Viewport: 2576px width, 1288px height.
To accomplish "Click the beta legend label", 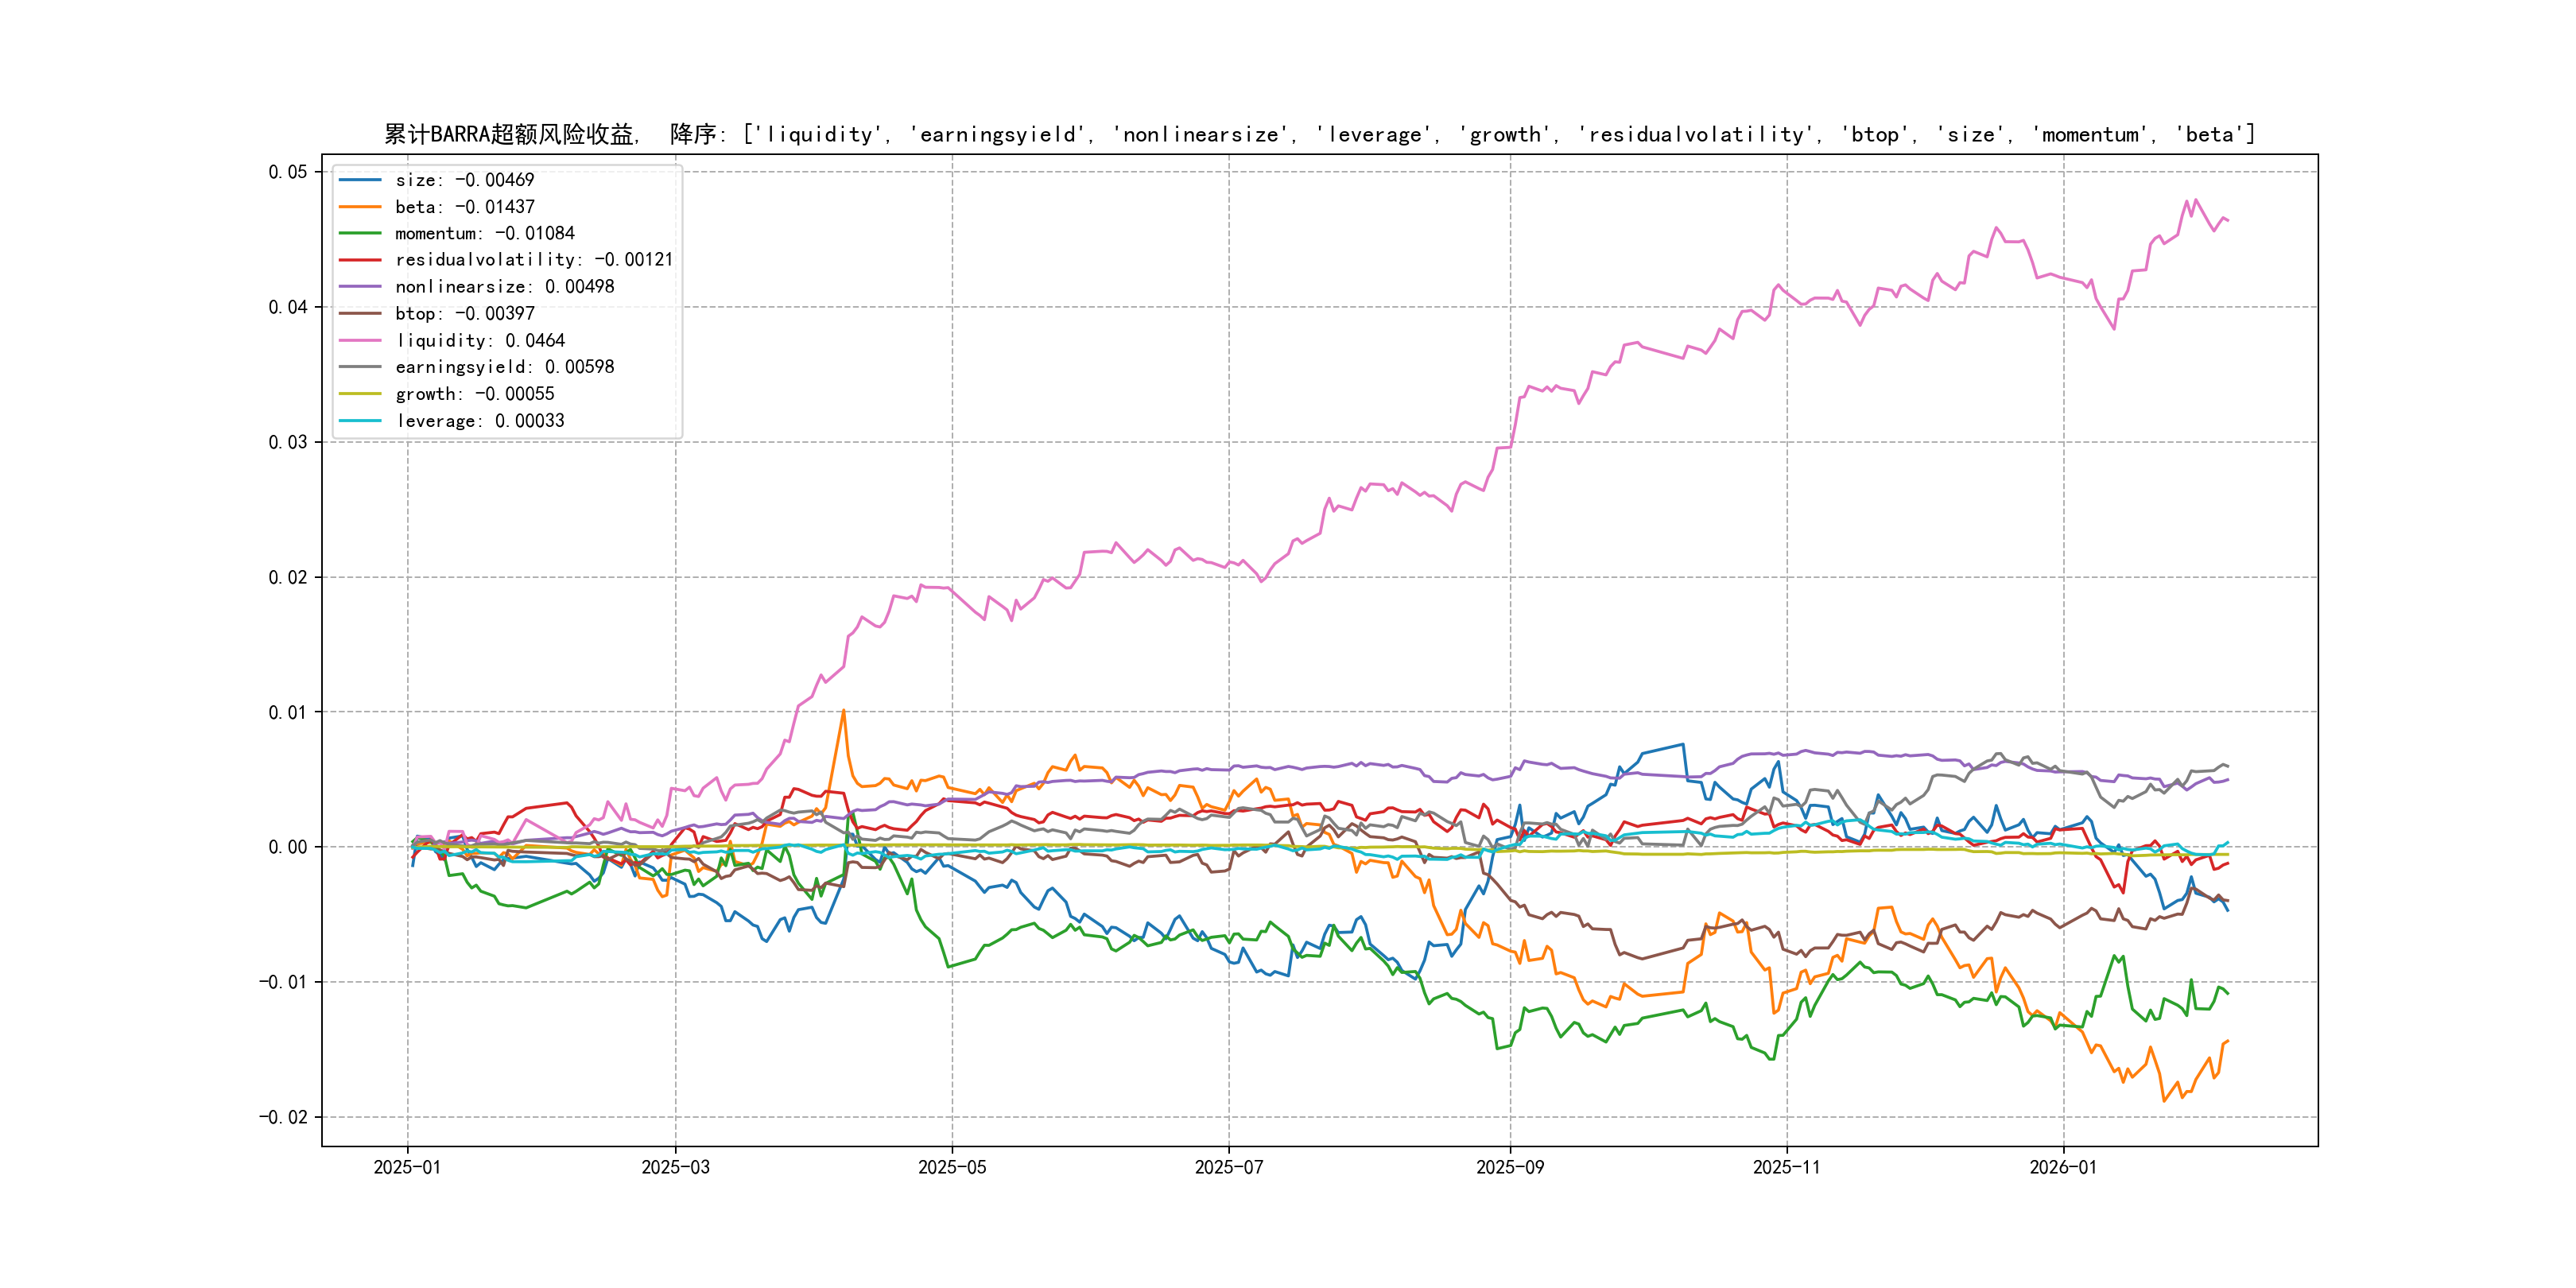I will 464,207.
